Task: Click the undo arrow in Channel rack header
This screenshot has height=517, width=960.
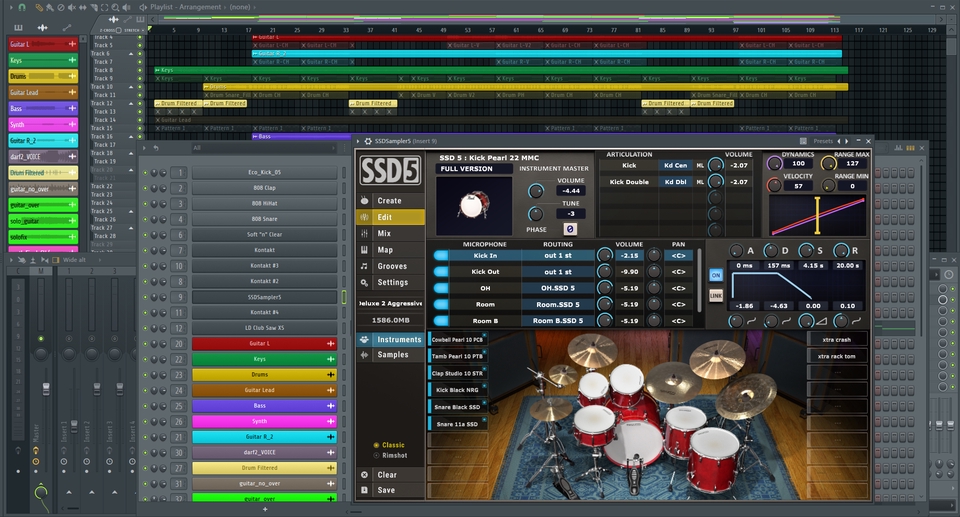Action: (x=156, y=148)
